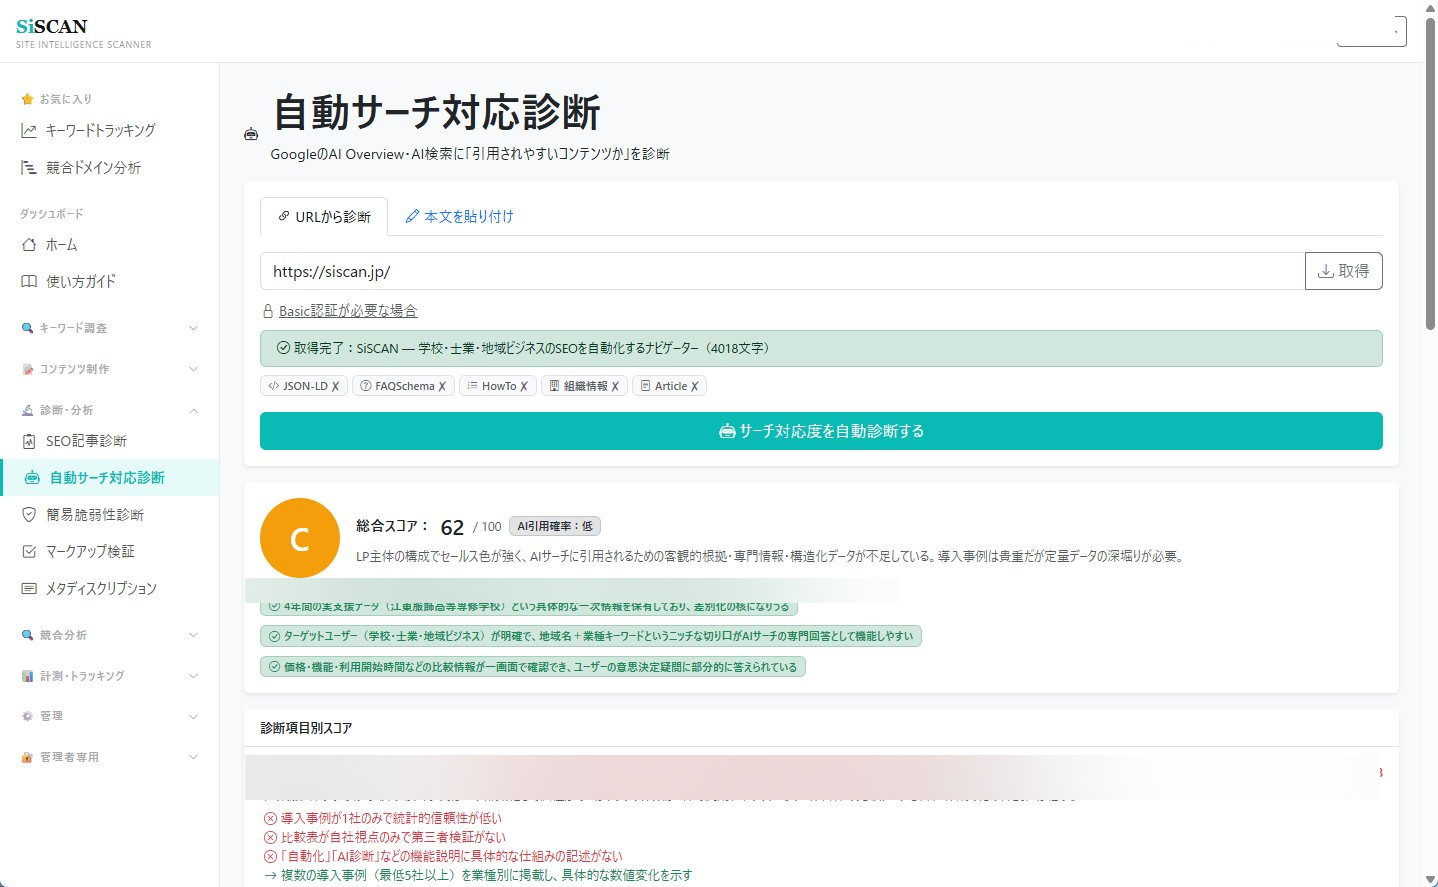The width and height of the screenshot is (1438, 887).
Task: Run サーチ対応度を自動診断する
Action: [x=821, y=431]
